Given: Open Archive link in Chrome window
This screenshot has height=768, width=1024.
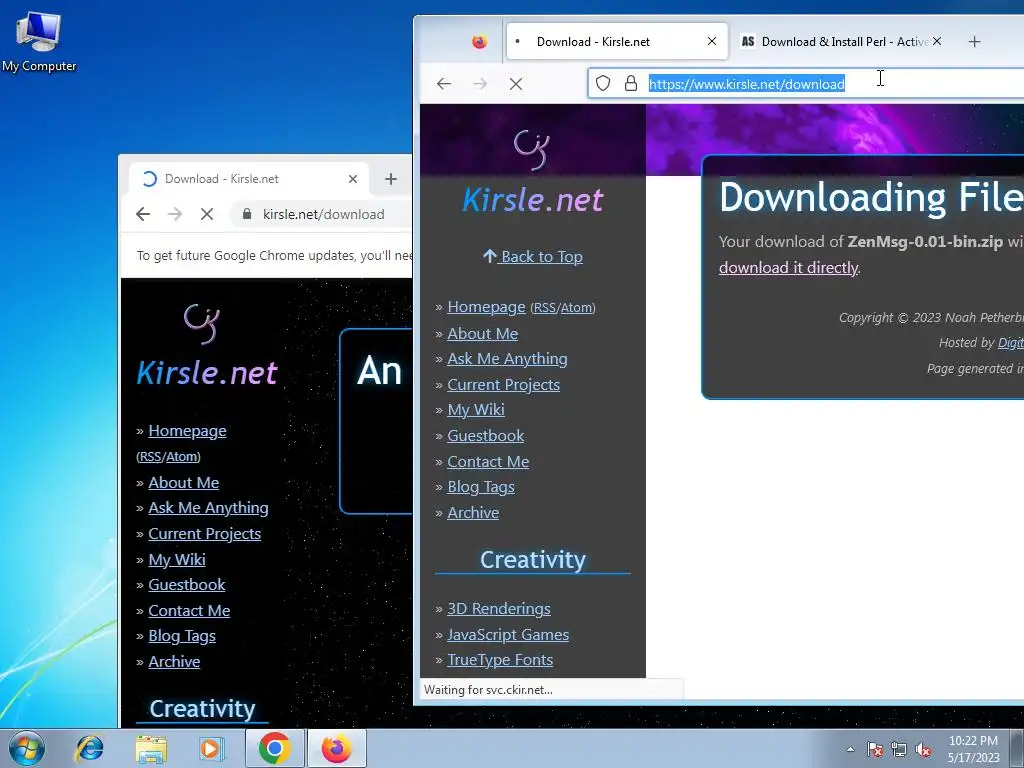Looking at the screenshot, I should click(x=174, y=662).
